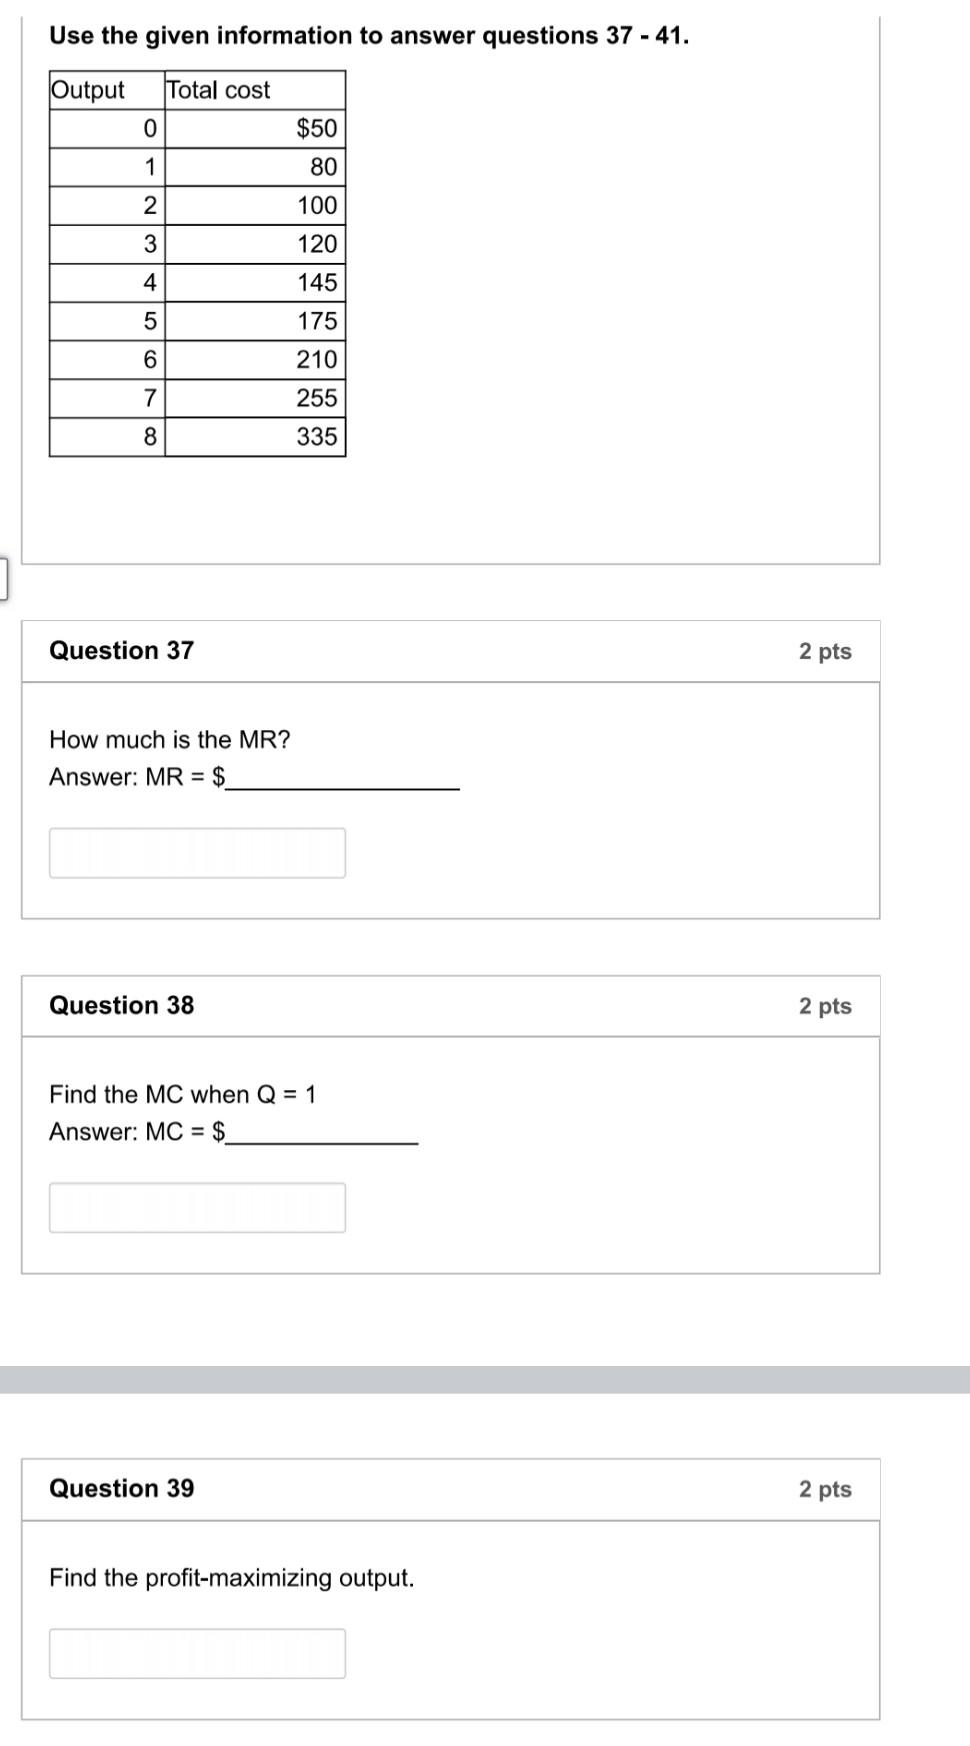Screen dimensions: 970x1746
Task: Click the text 'Find the MC when Q = 1'
Action: [x=183, y=1094]
